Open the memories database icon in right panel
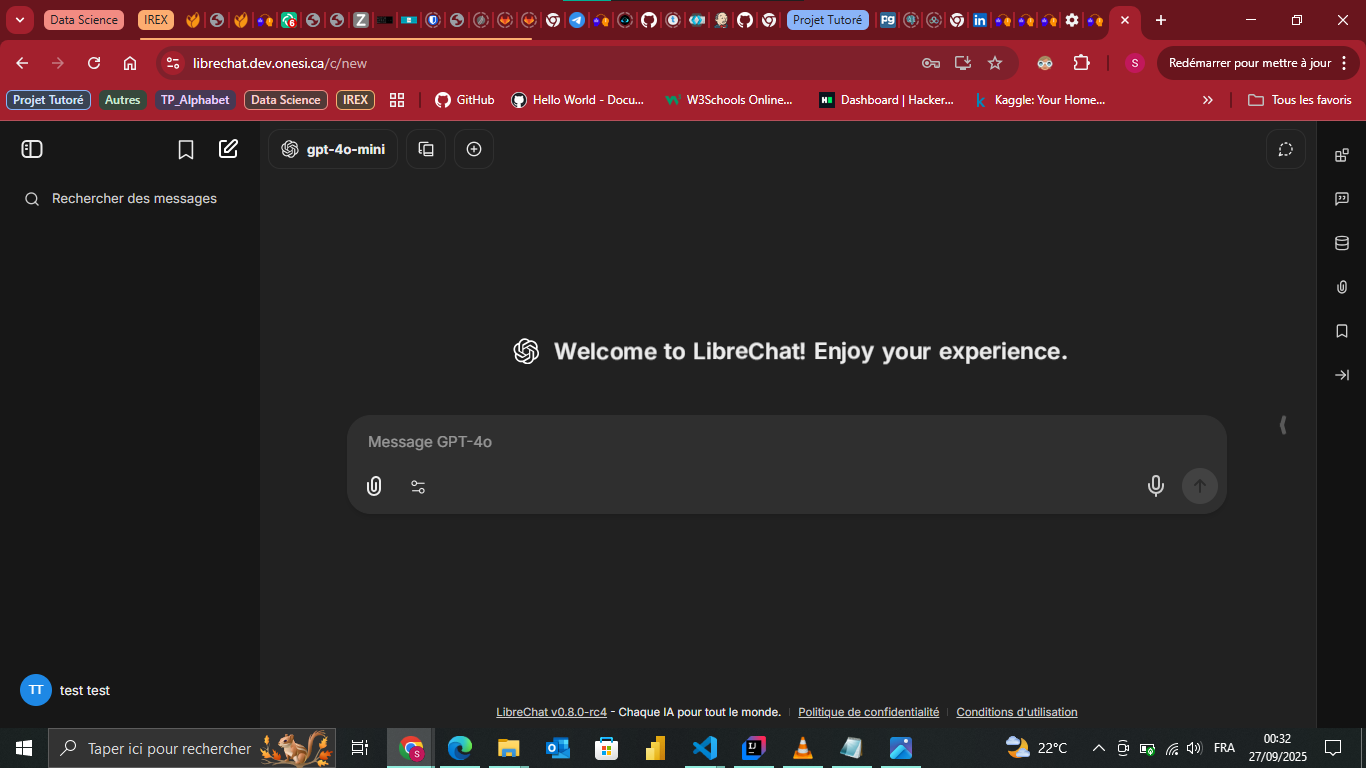This screenshot has height=768, width=1366. (x=1342, y=243)
